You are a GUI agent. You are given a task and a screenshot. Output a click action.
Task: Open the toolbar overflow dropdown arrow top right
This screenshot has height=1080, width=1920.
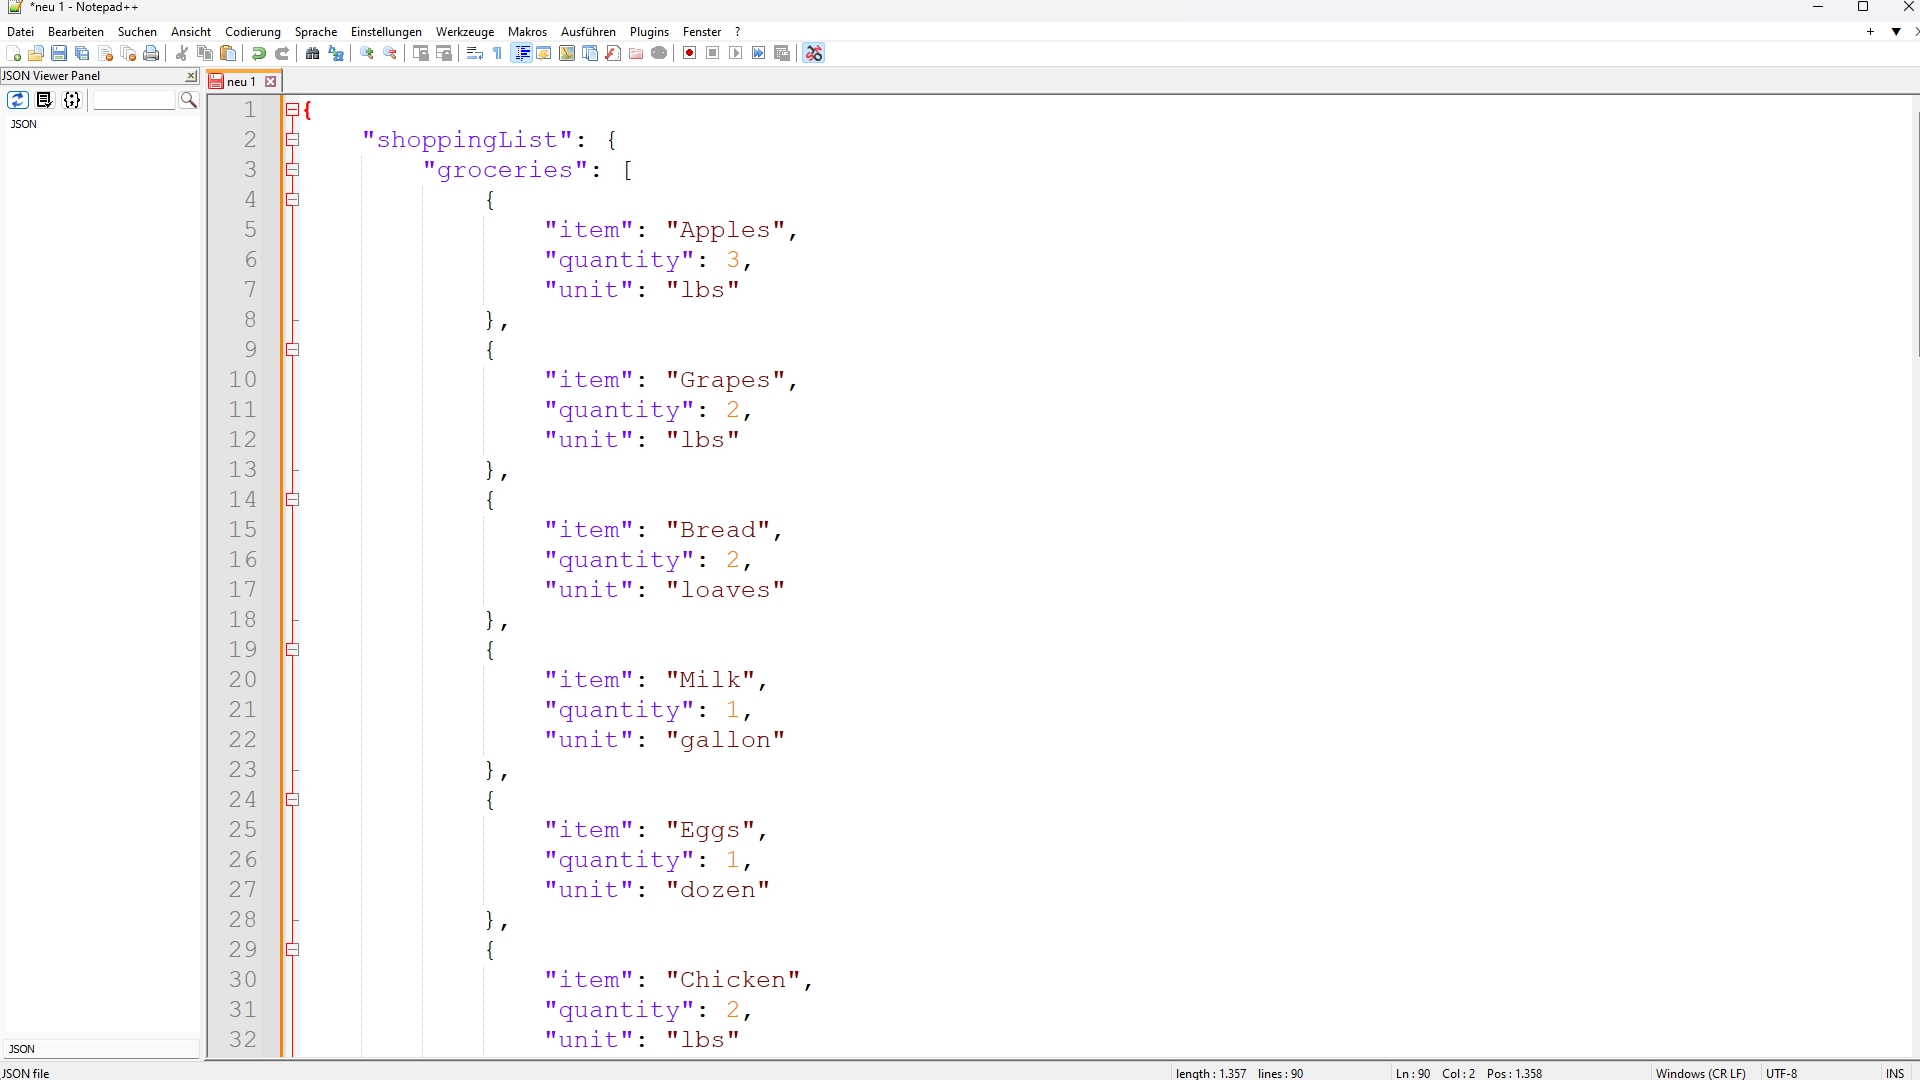pos(1897,31)
